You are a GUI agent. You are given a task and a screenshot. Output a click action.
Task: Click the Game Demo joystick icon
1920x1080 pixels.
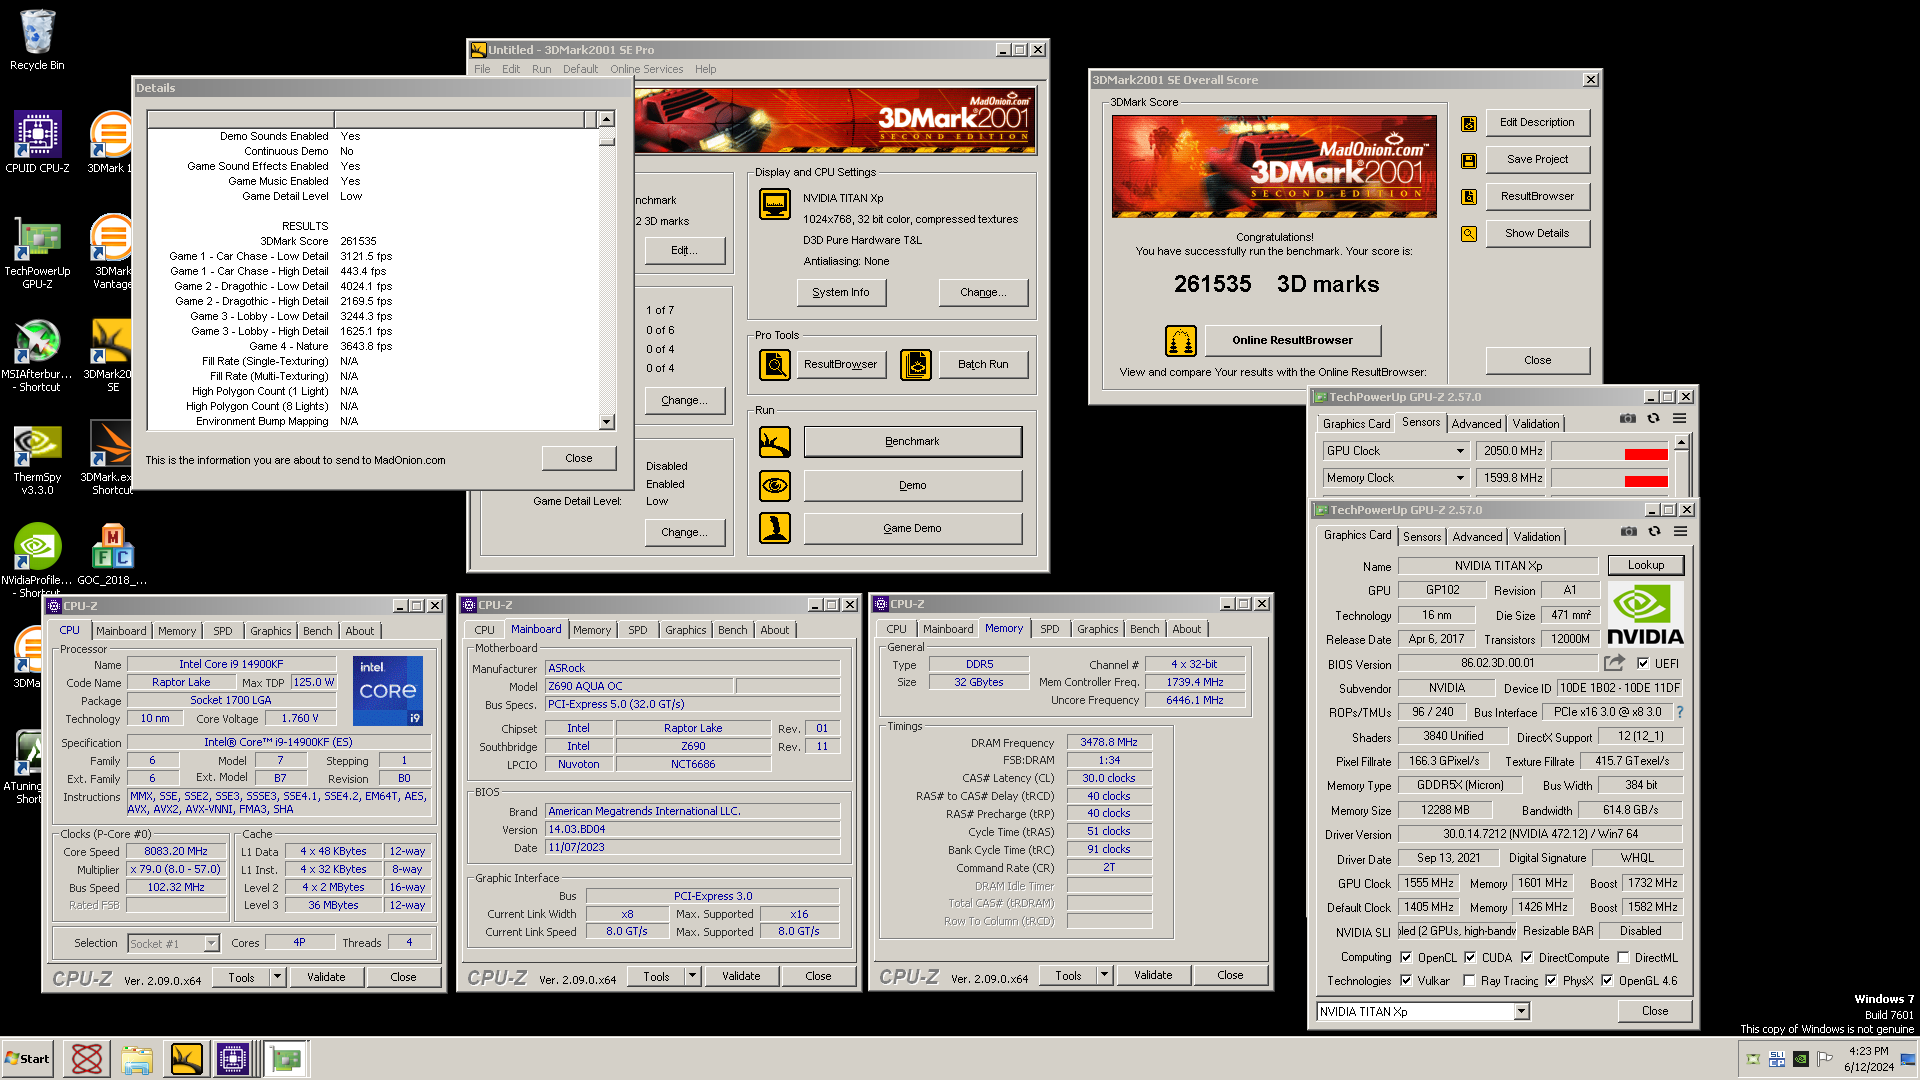tap(775, 528)
